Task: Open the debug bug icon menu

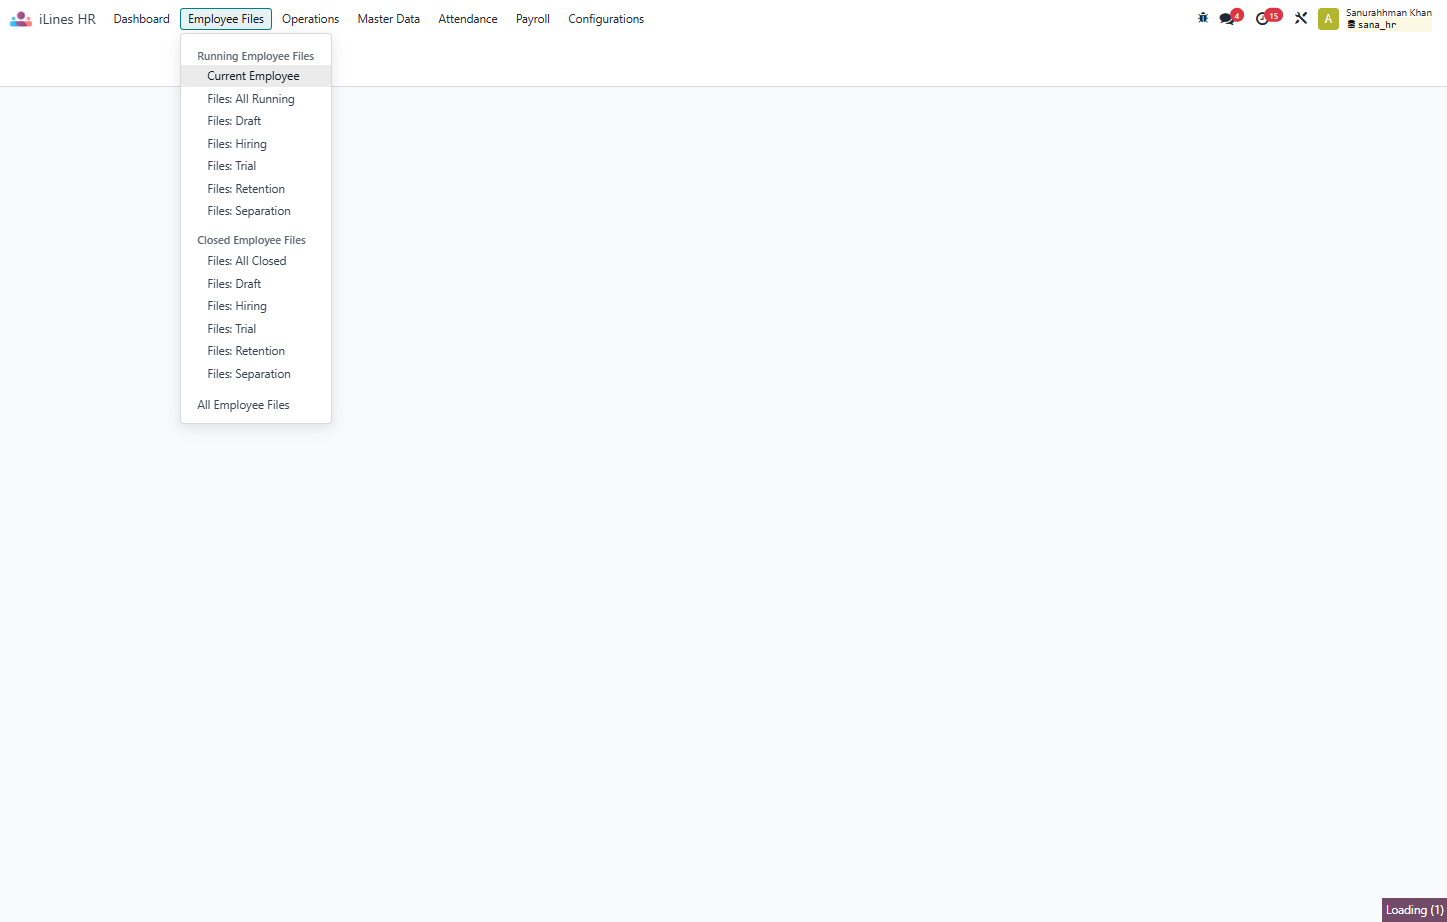Action: pyautogui.click(x=1203, y=18)
